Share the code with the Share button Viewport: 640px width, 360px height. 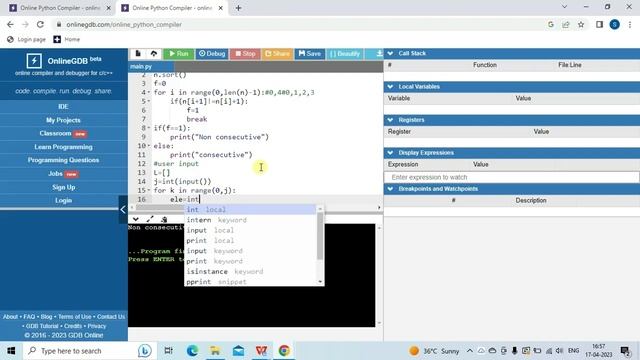277,53
